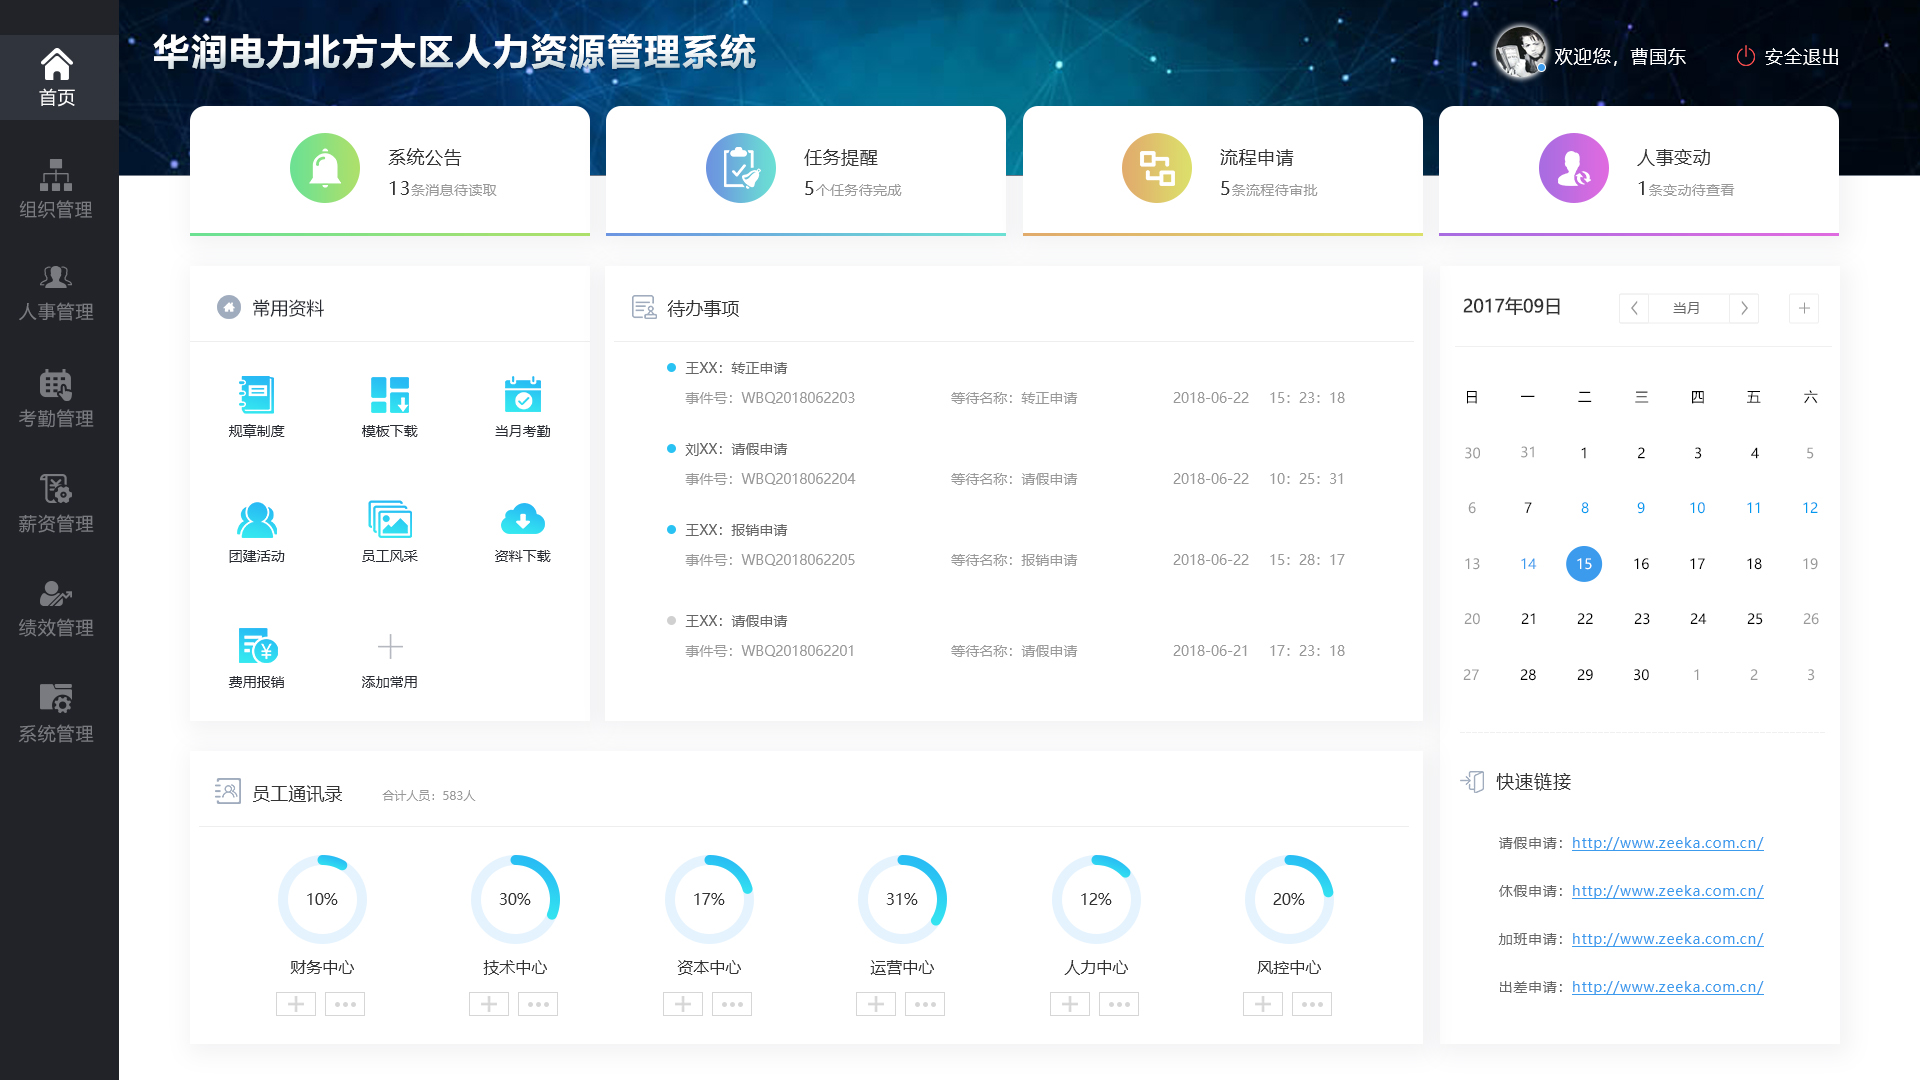Click the 10% progress ring for 财务中心
Viewport: 1920px width, 1080px height.
click(x=322, y=899)
